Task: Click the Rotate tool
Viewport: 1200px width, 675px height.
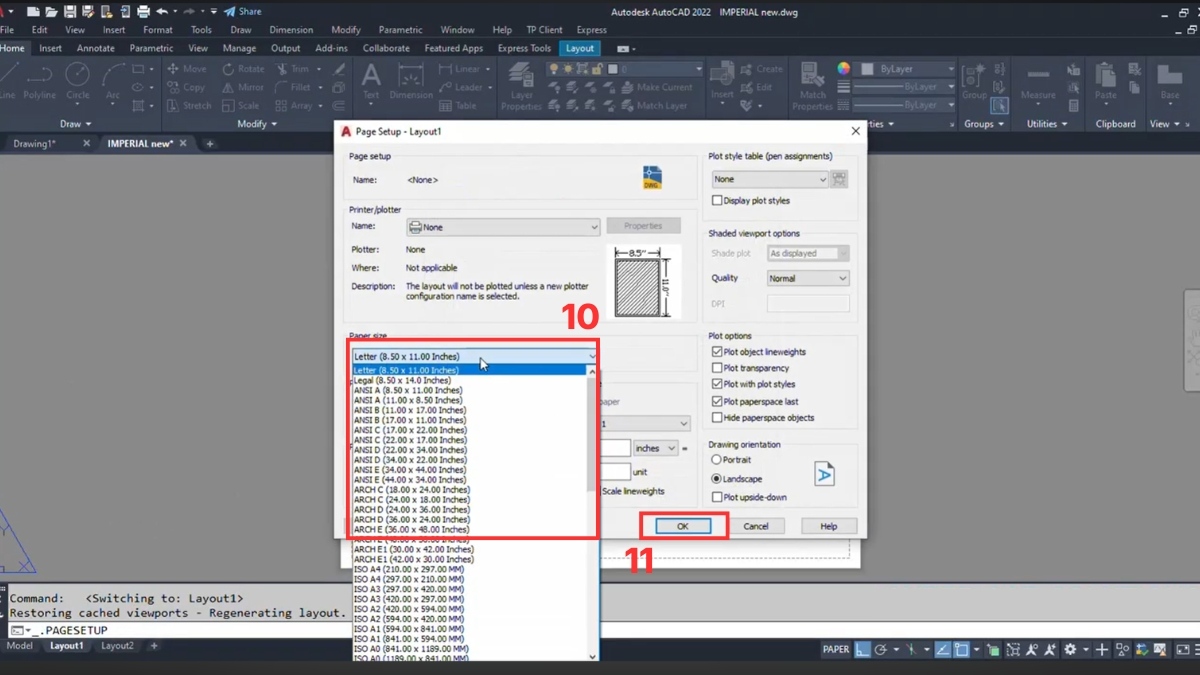Action: point(243,69)
